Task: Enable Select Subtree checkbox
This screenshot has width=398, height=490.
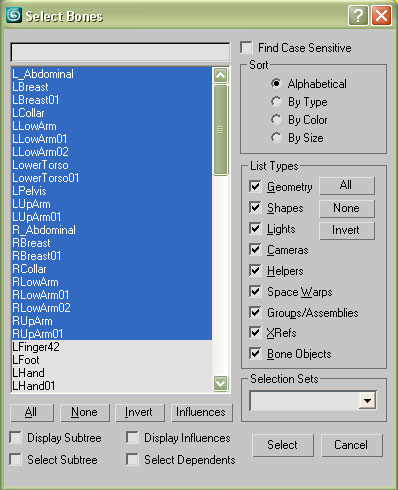Action: (16, 460)
